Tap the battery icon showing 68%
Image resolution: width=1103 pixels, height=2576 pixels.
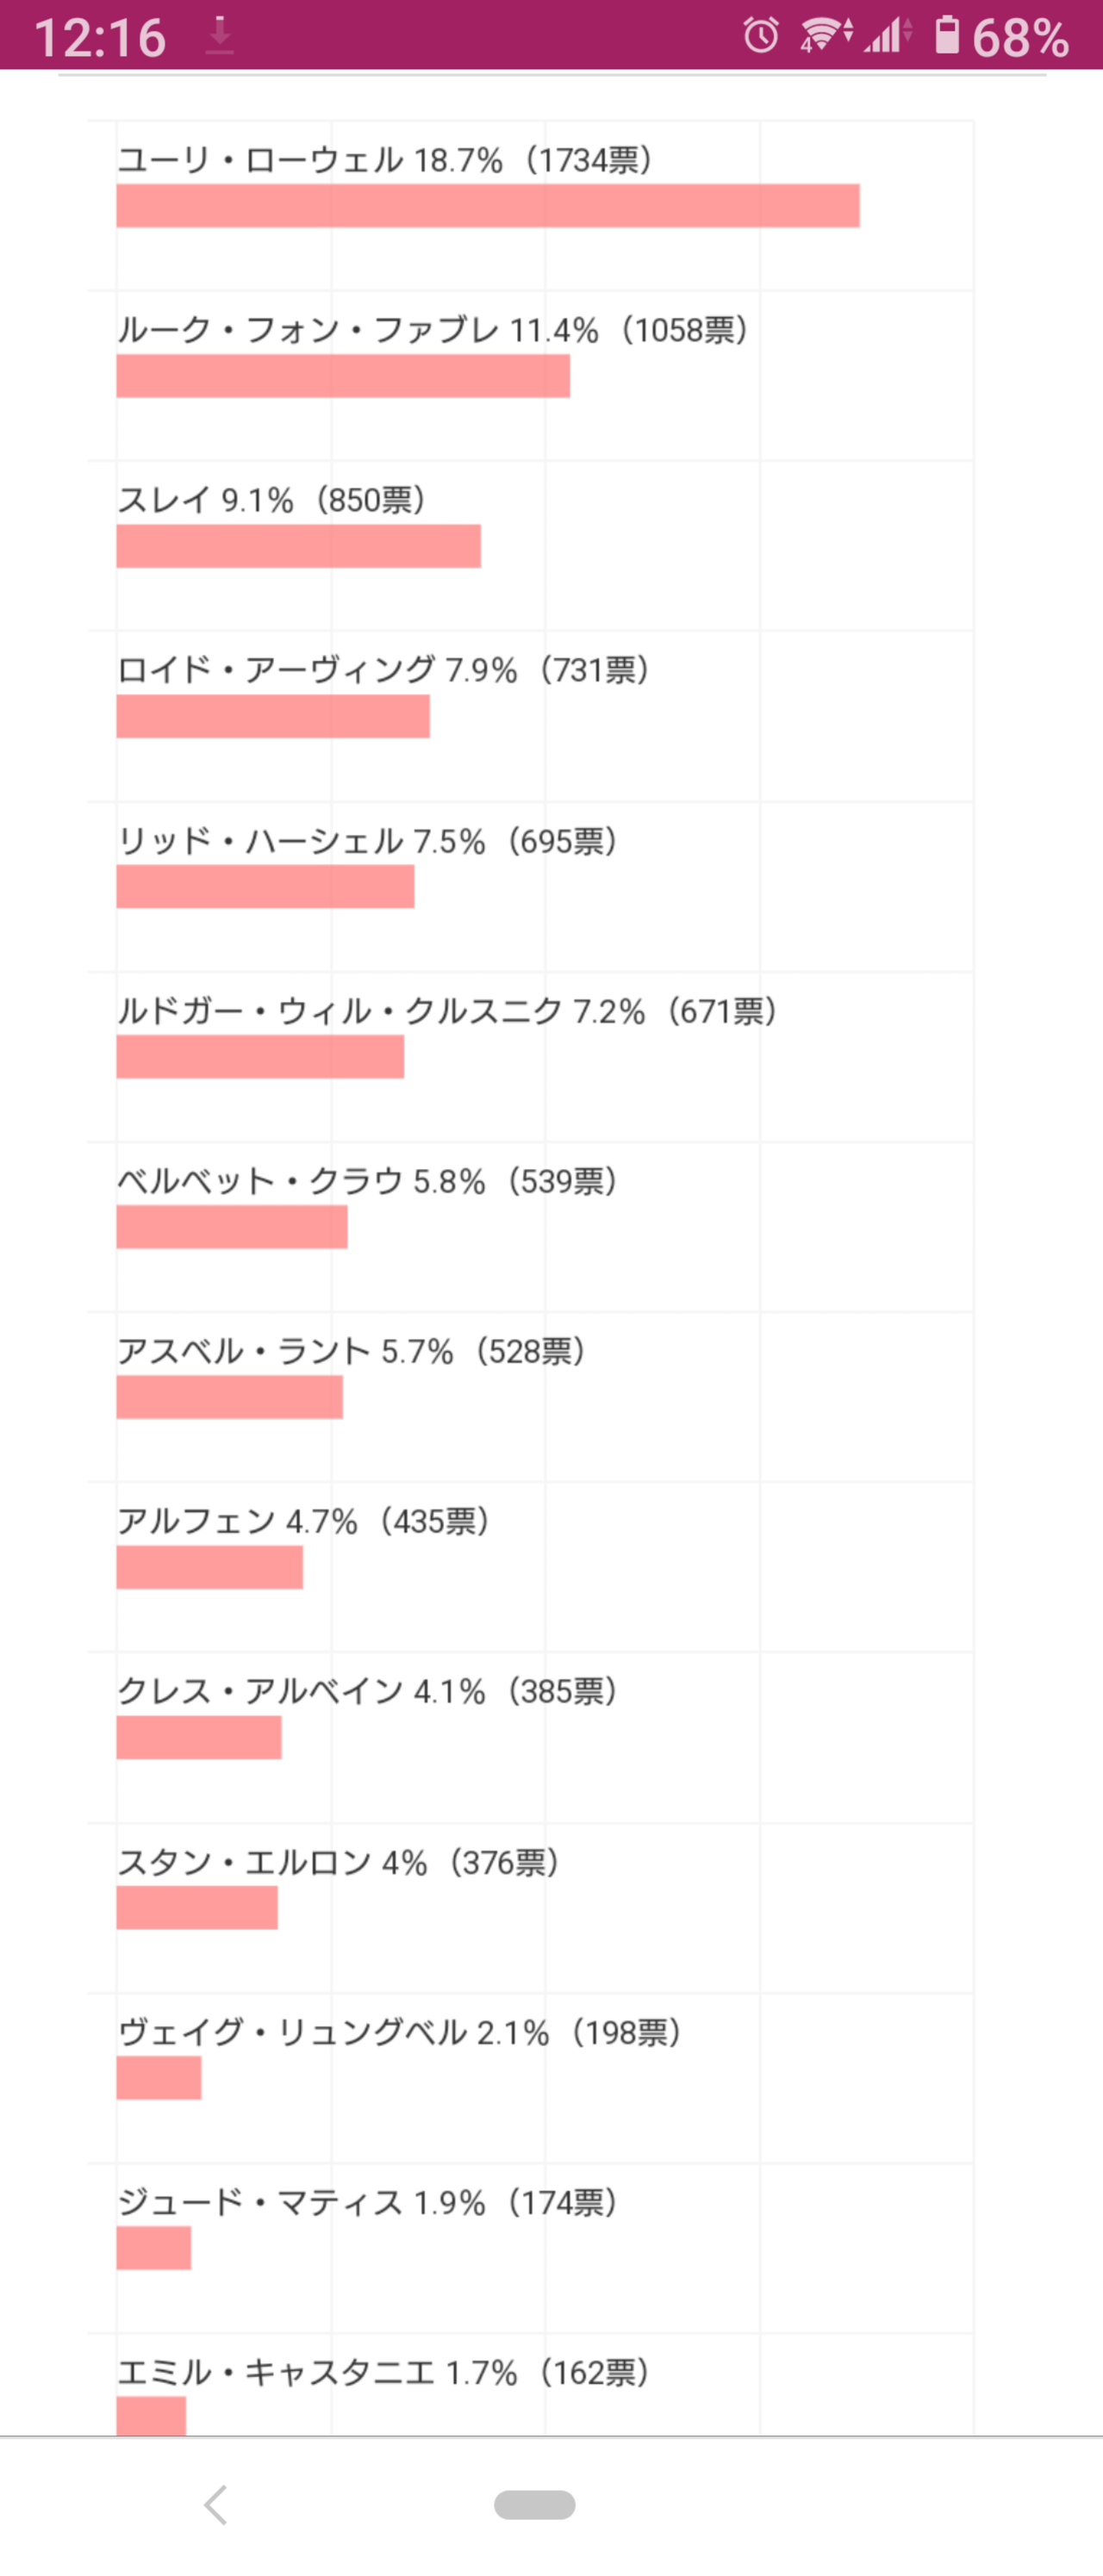[946, 35]
